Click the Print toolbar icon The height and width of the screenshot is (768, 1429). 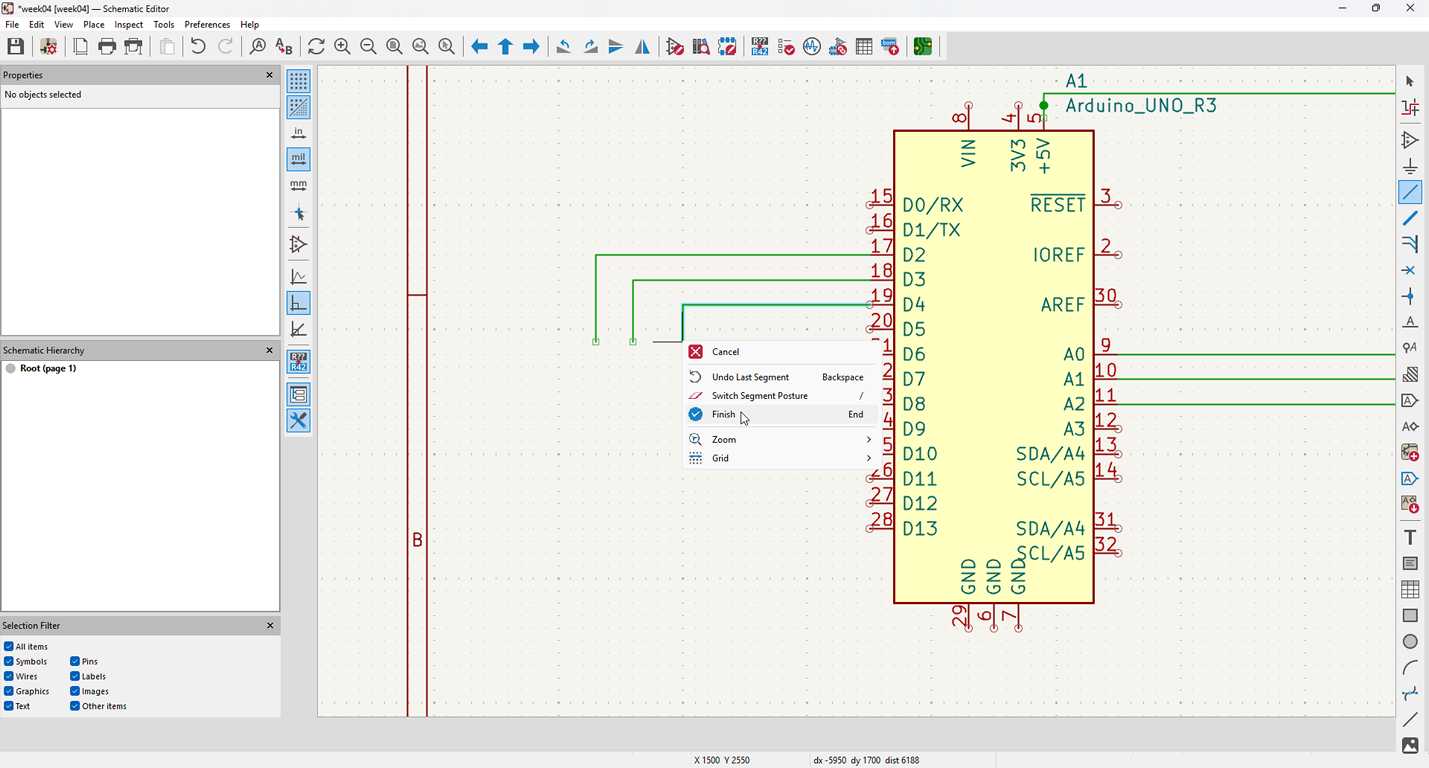pyautogui.click(x=107, y=46)
